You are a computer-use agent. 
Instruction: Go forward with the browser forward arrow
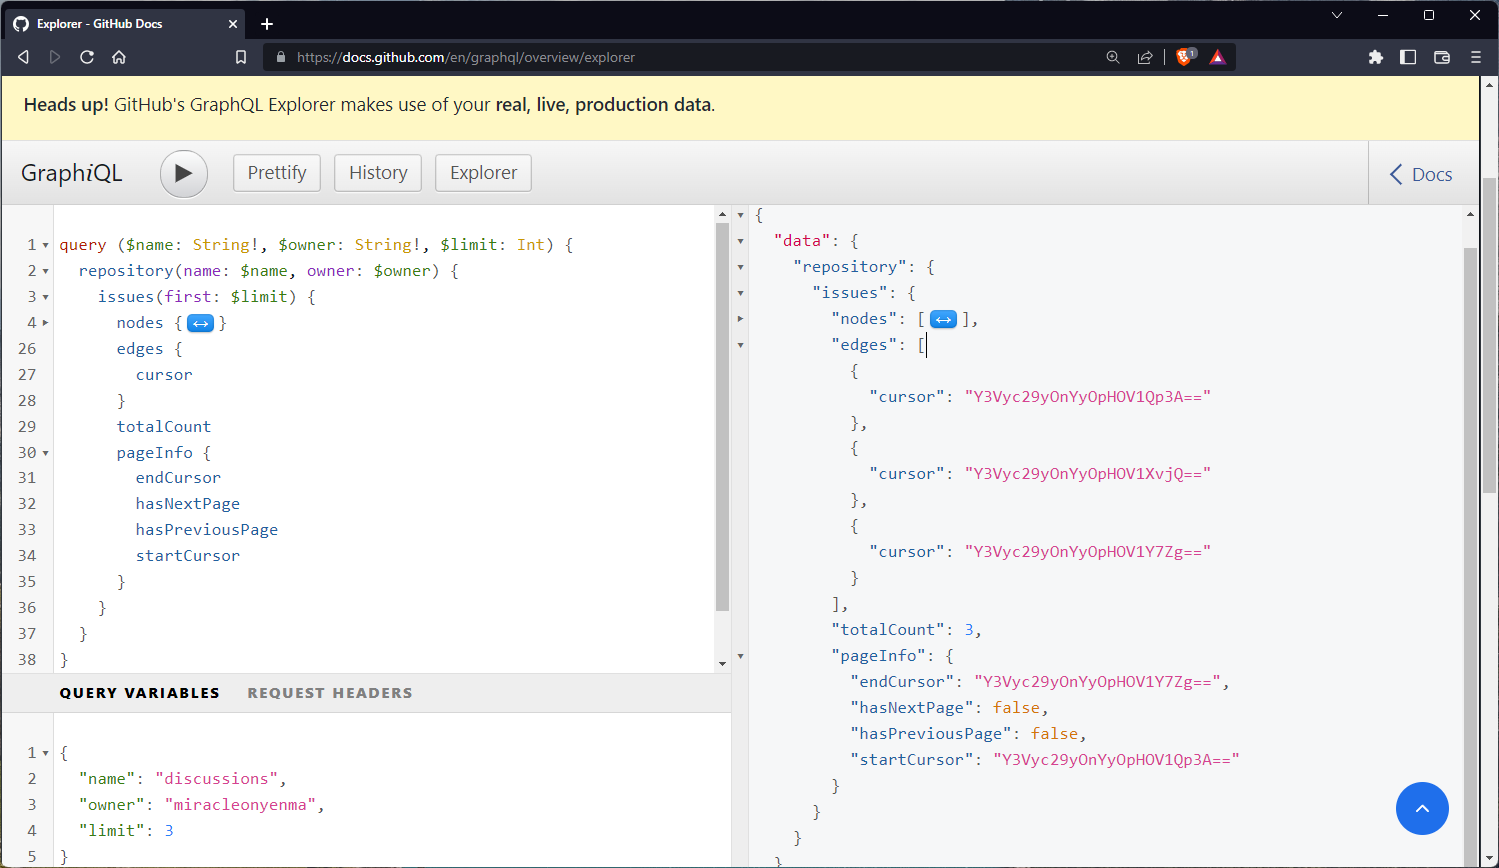tap(55, 57)
